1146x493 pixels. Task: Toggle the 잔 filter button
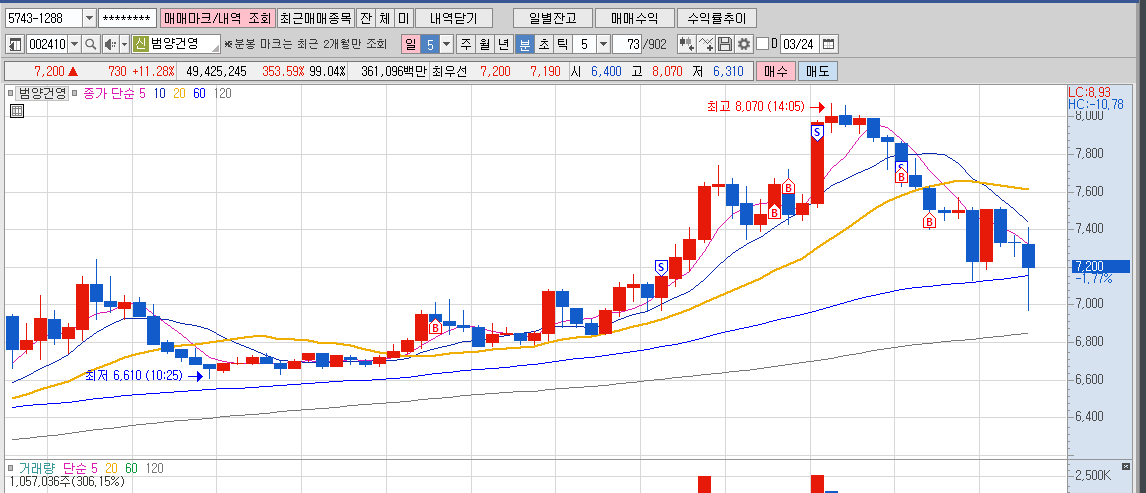point(365,18)
